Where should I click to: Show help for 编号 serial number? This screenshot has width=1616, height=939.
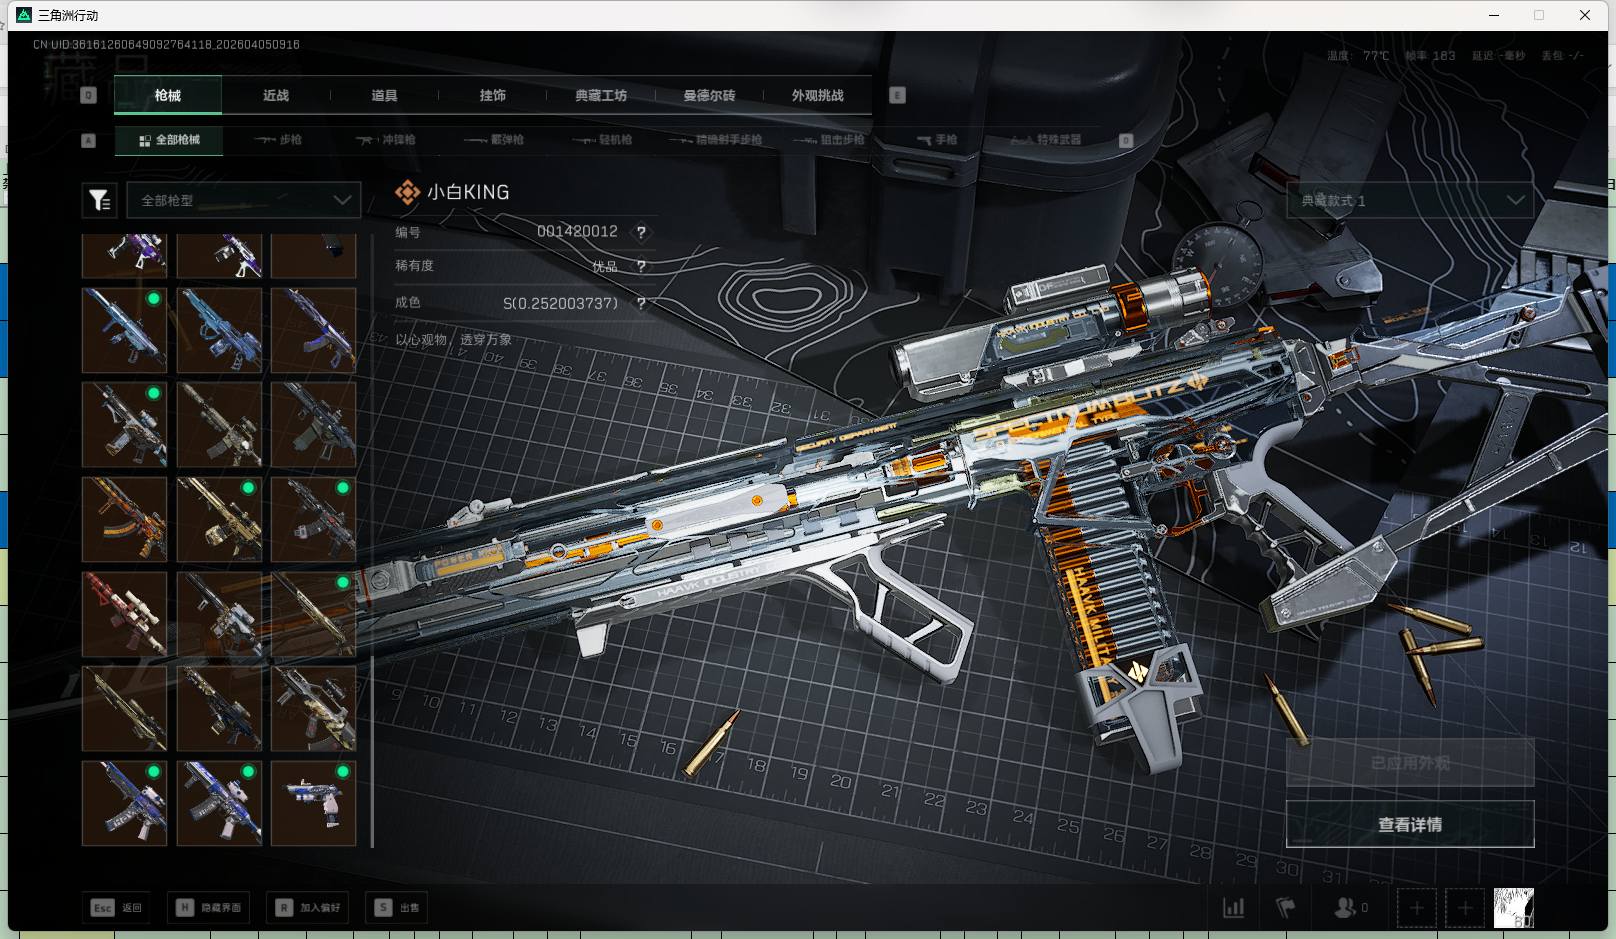(x=641, y=232)
